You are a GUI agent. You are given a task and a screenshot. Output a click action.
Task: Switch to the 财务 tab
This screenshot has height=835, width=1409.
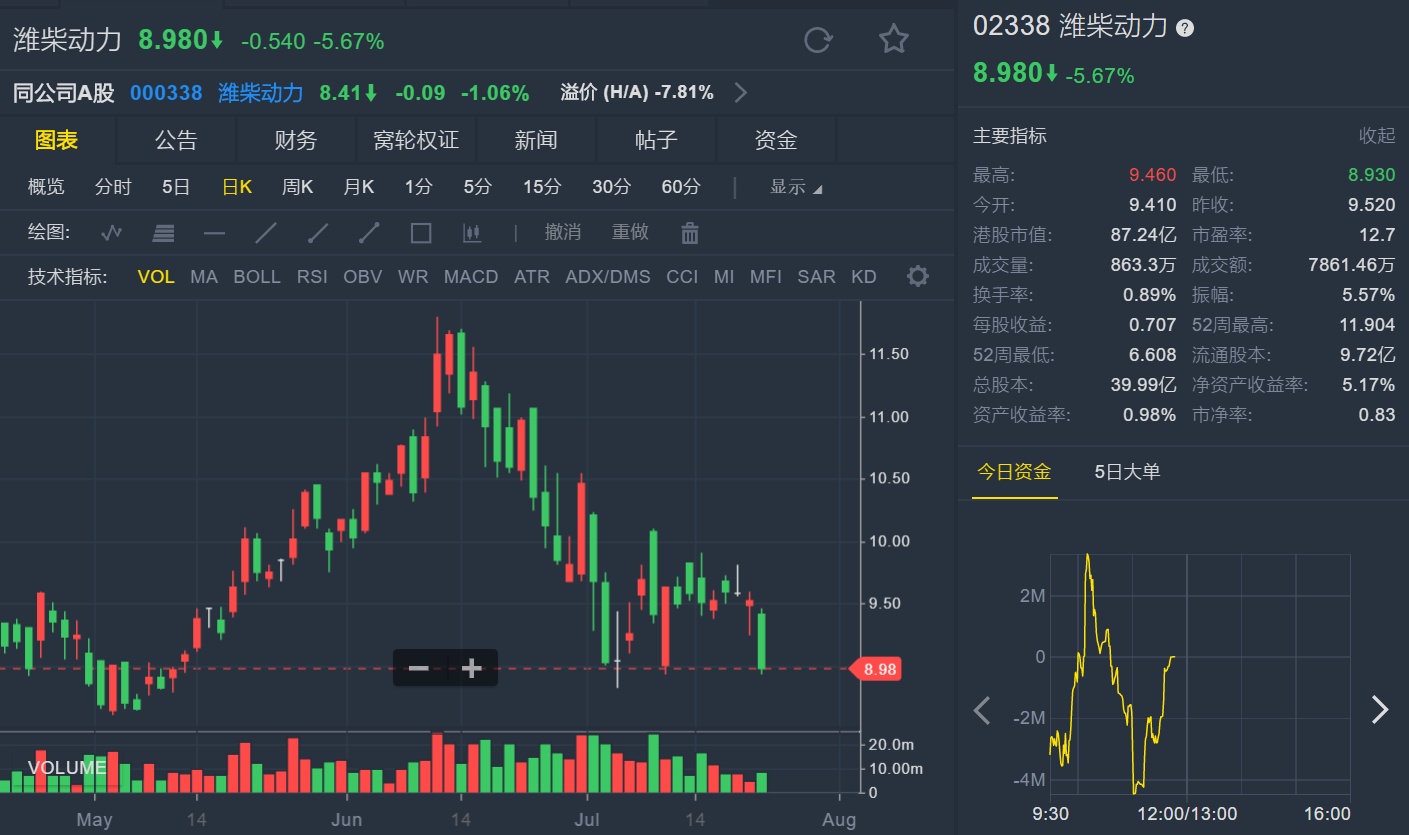[x=296, y=141]
